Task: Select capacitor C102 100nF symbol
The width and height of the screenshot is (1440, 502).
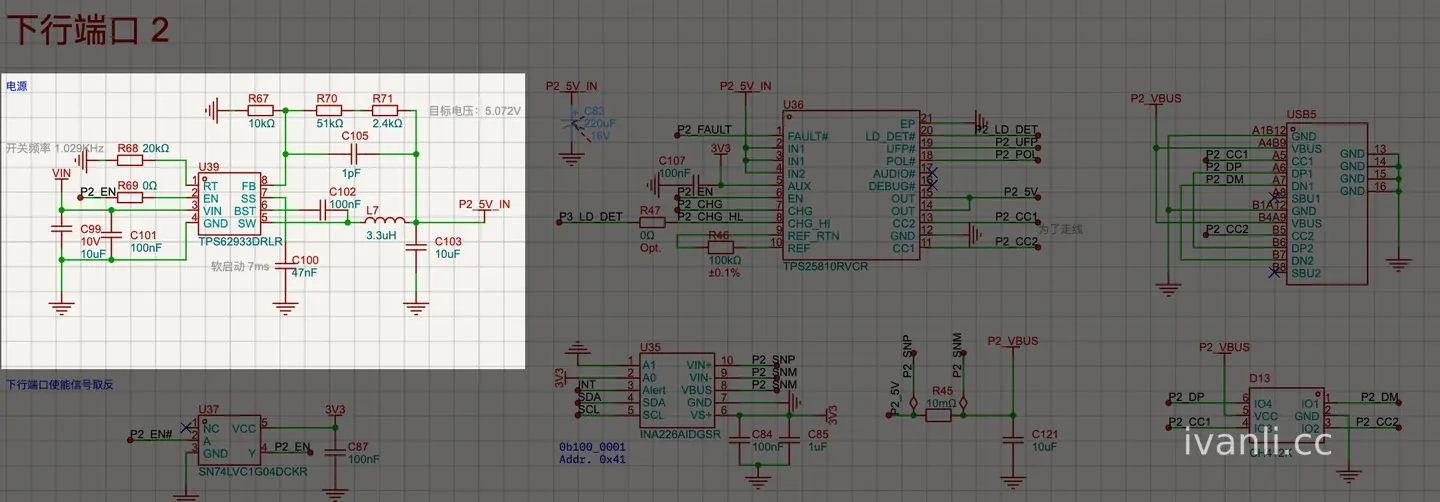Action: [x=324, y=210]
